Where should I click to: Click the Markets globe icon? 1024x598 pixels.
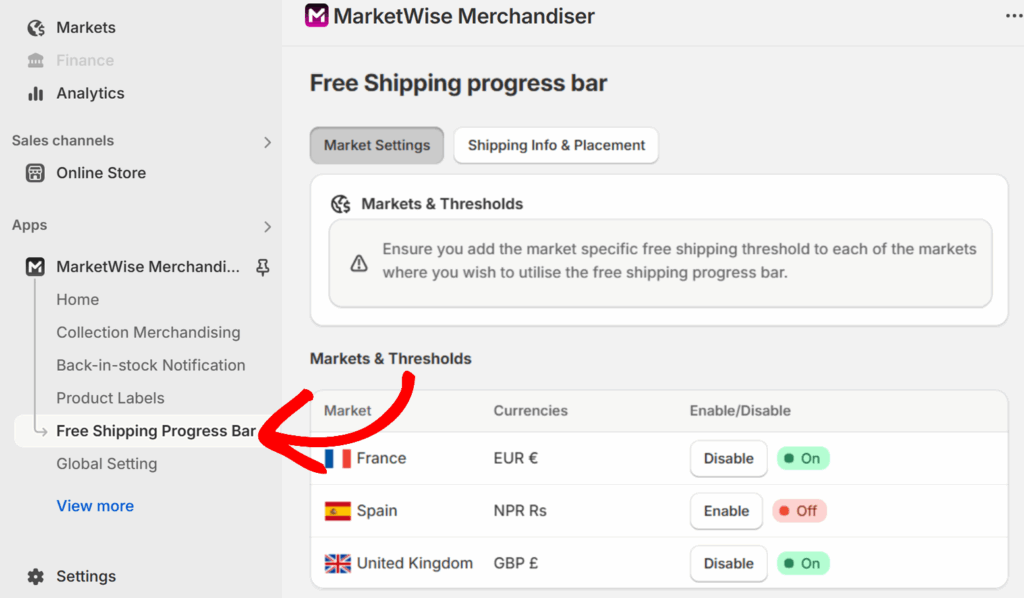(36, 28)
